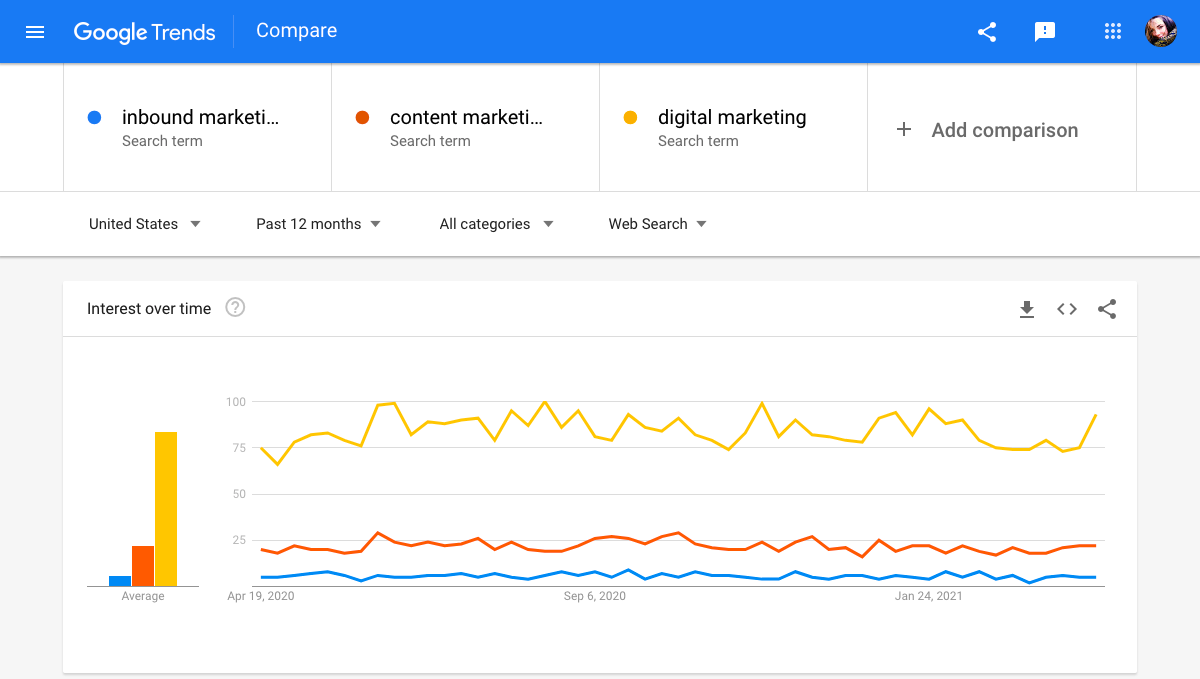Send feedback using the feedback icon
Image resolution: width=1200 pixels, height=679 pixels.
coord(1045,32)
